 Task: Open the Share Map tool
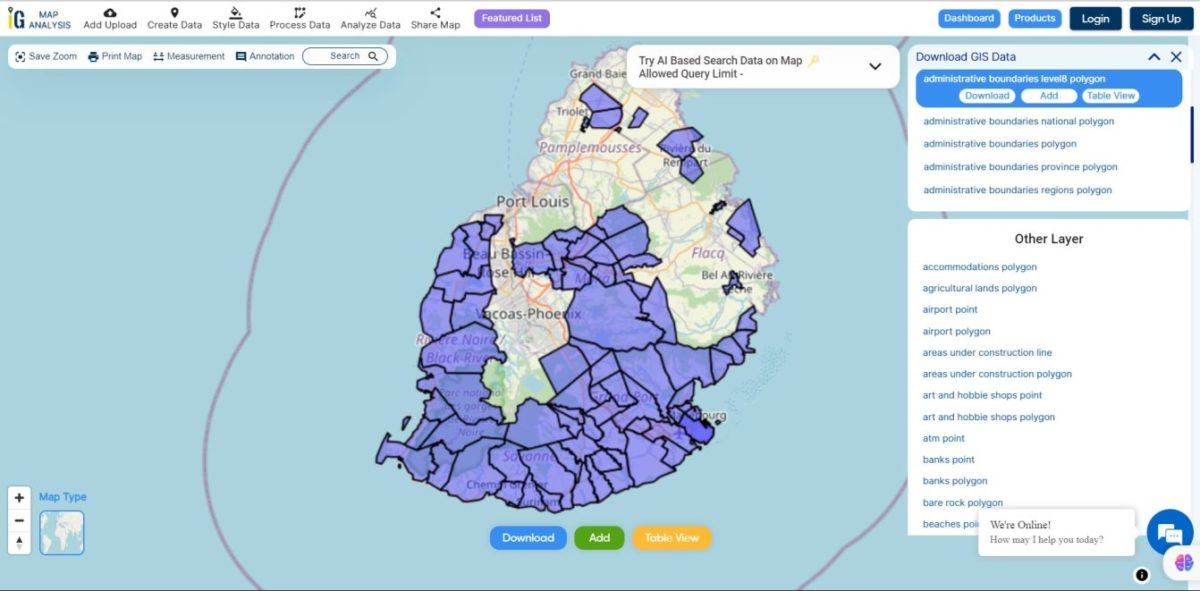pos(435,17)
